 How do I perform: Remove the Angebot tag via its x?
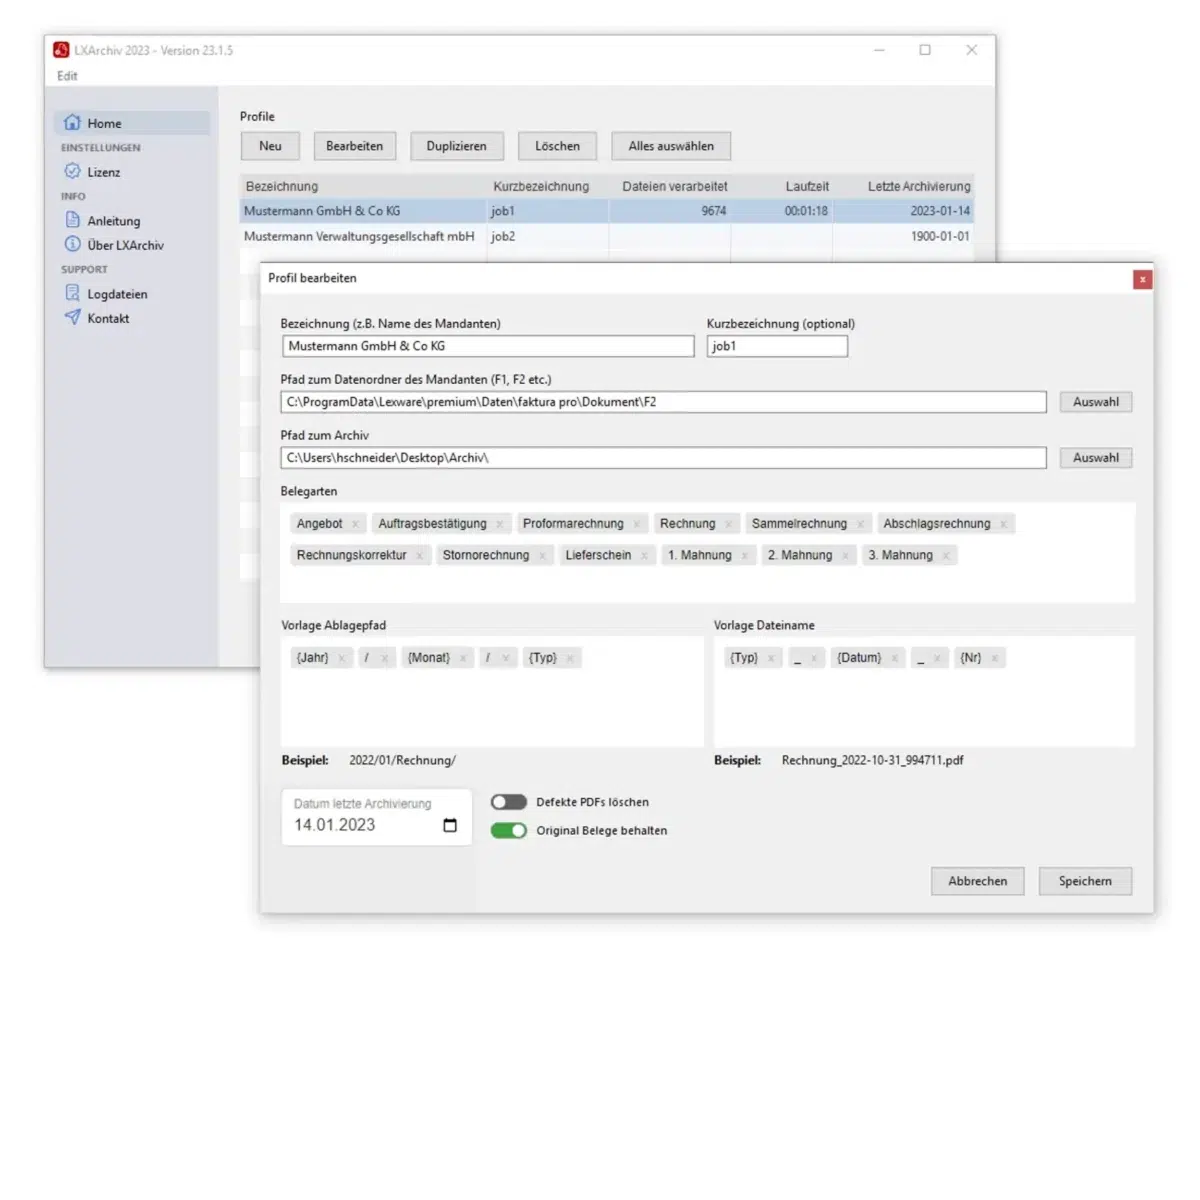click(355, 524)
